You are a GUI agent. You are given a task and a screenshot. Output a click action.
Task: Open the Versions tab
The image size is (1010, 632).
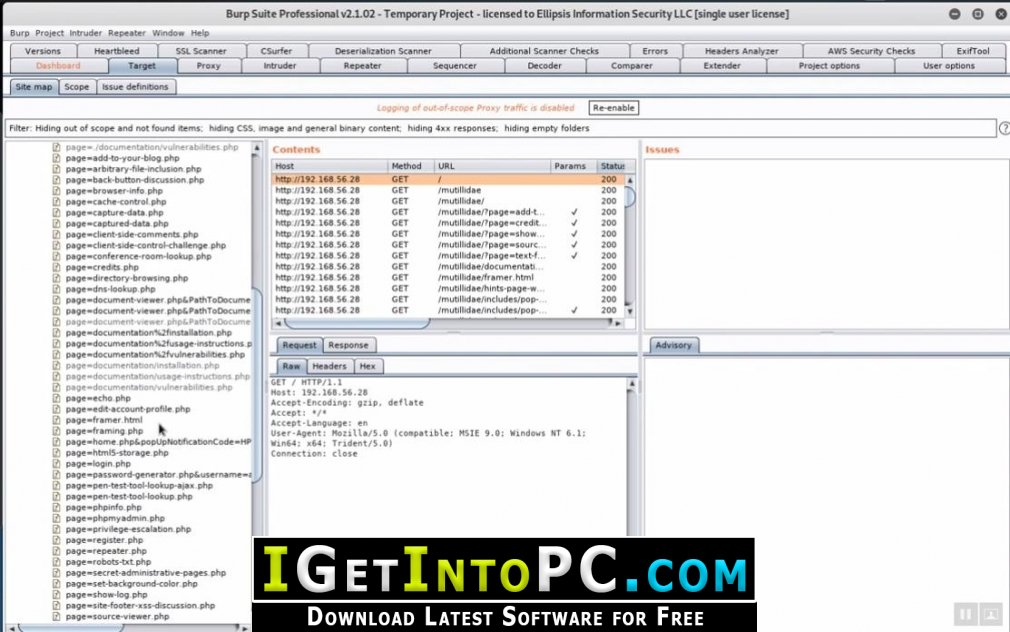43,51
